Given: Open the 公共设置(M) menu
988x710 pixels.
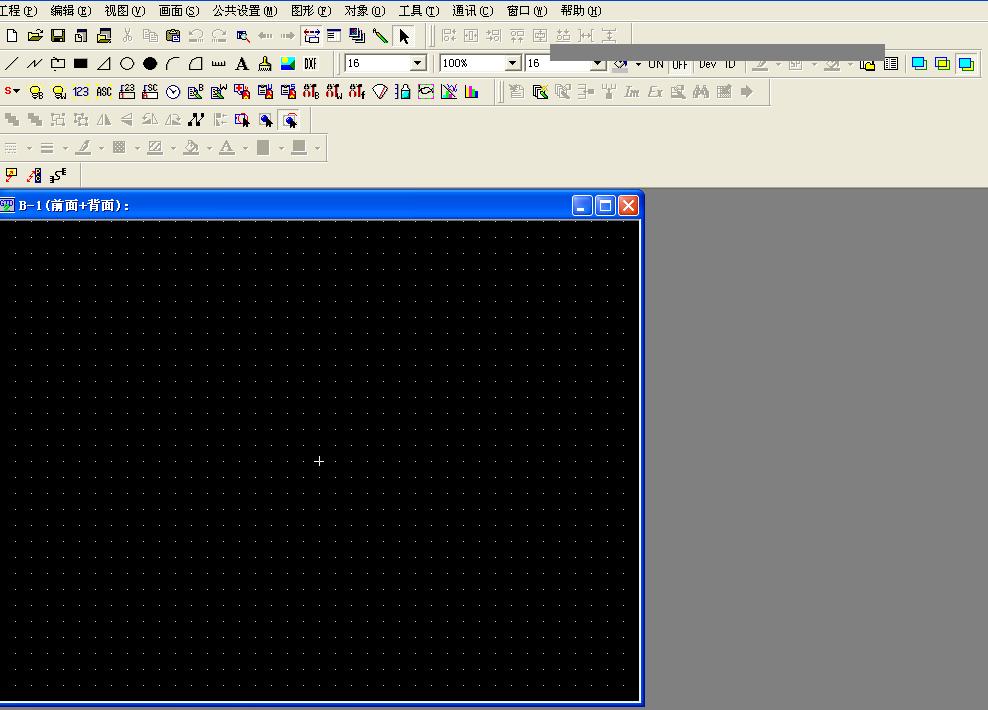Looking at the screenshot, I should 244,11.
